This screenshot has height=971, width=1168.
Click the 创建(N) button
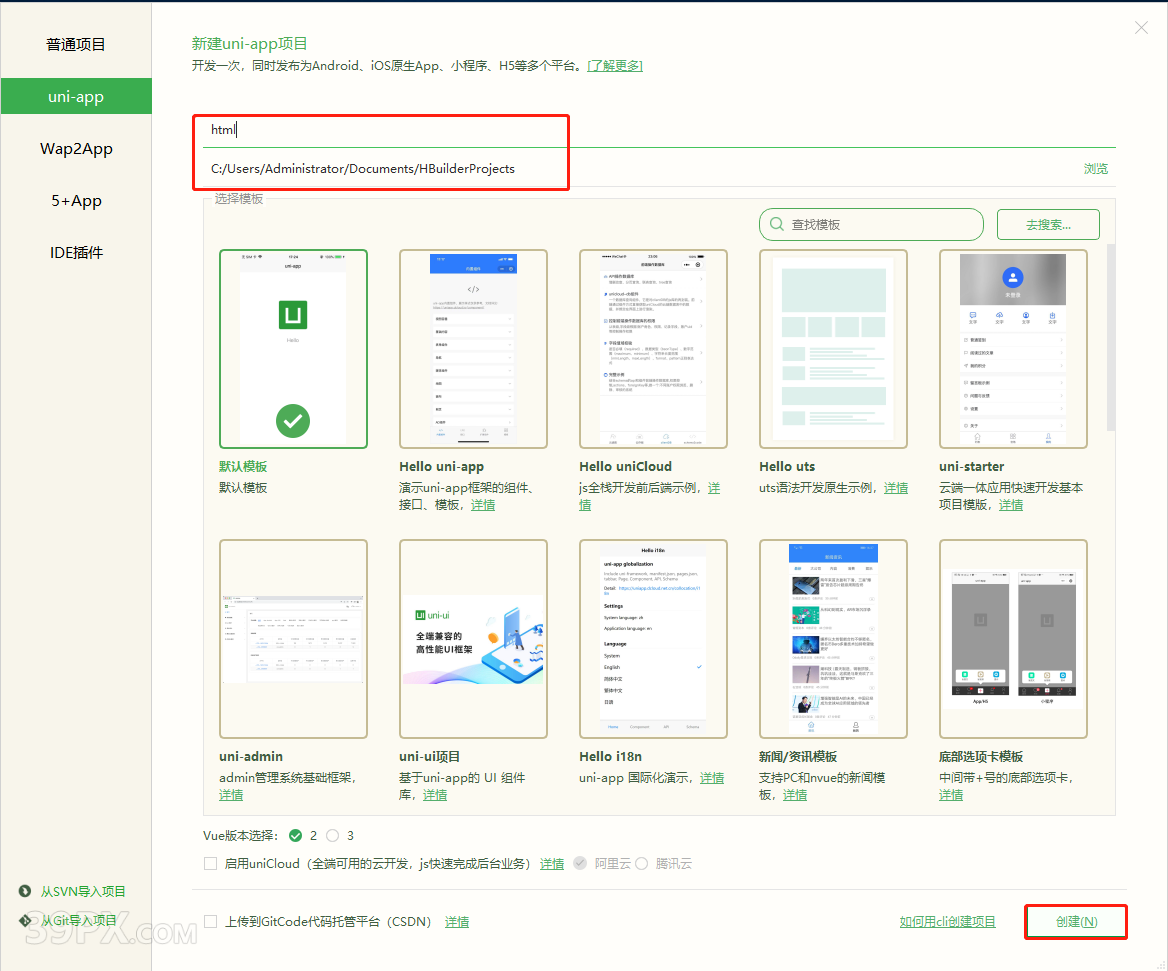(1076, 922)
